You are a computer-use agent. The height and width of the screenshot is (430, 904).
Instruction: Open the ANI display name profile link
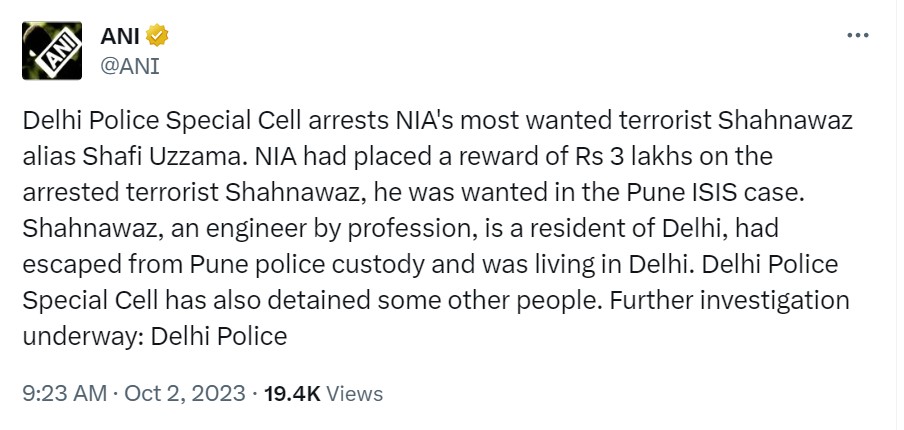click(x=121, y=38)
